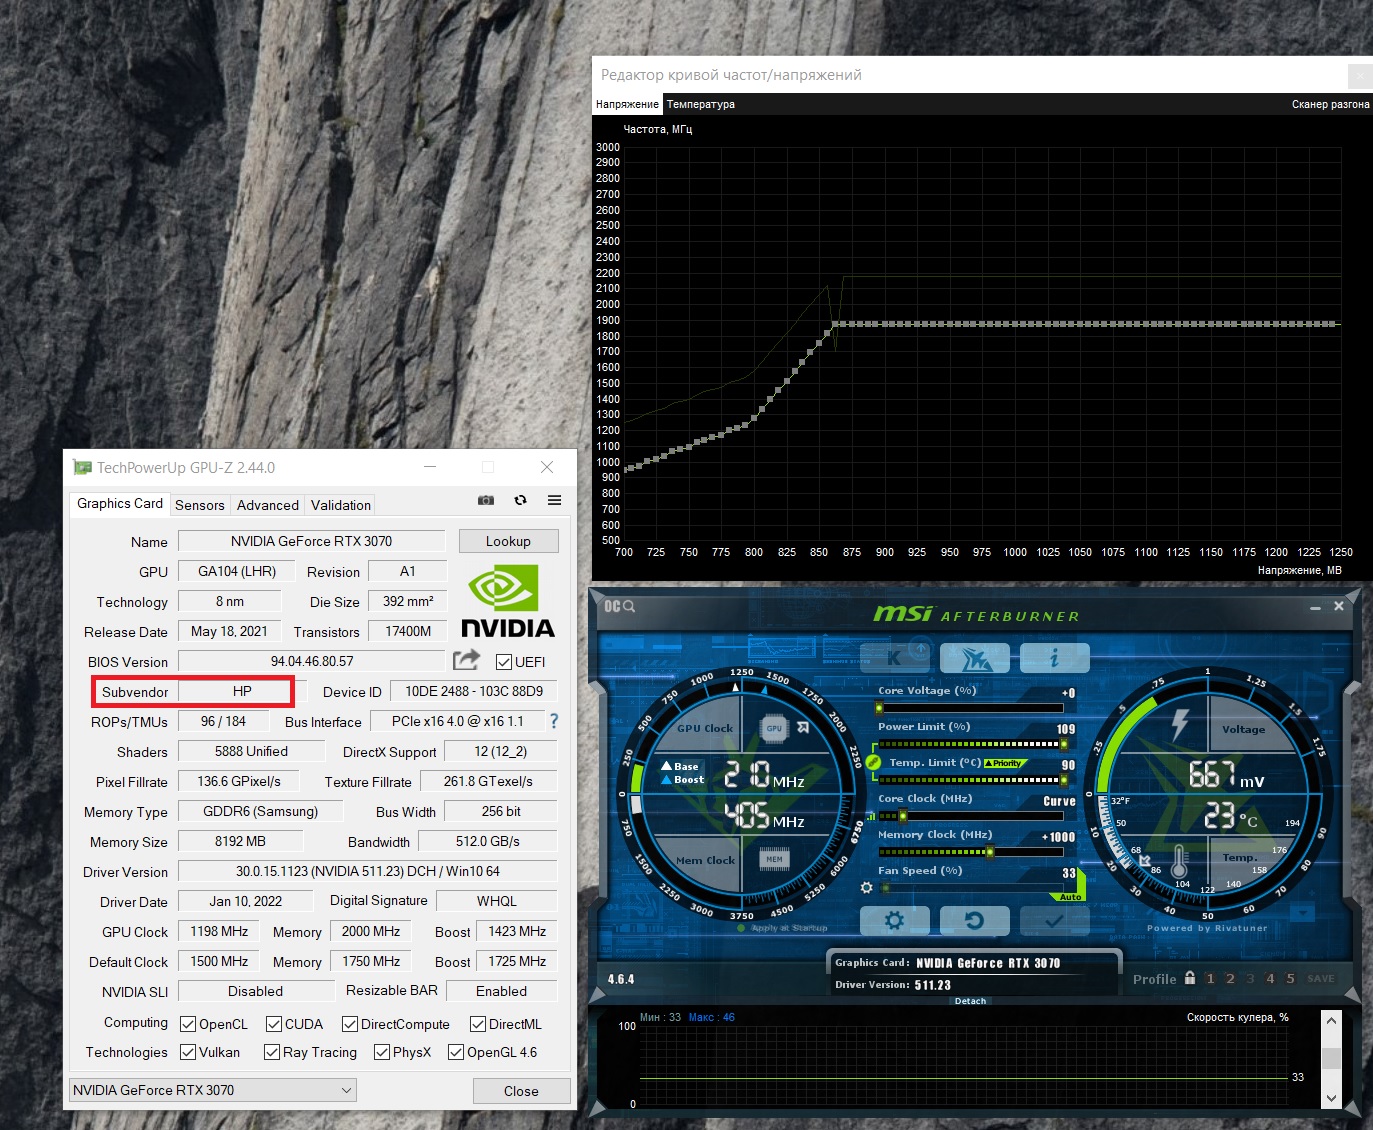1373x1130 pixels.
Task: Toggle the fan speed Auto button
Action: pyautogui.click(x=1070, y=897)
